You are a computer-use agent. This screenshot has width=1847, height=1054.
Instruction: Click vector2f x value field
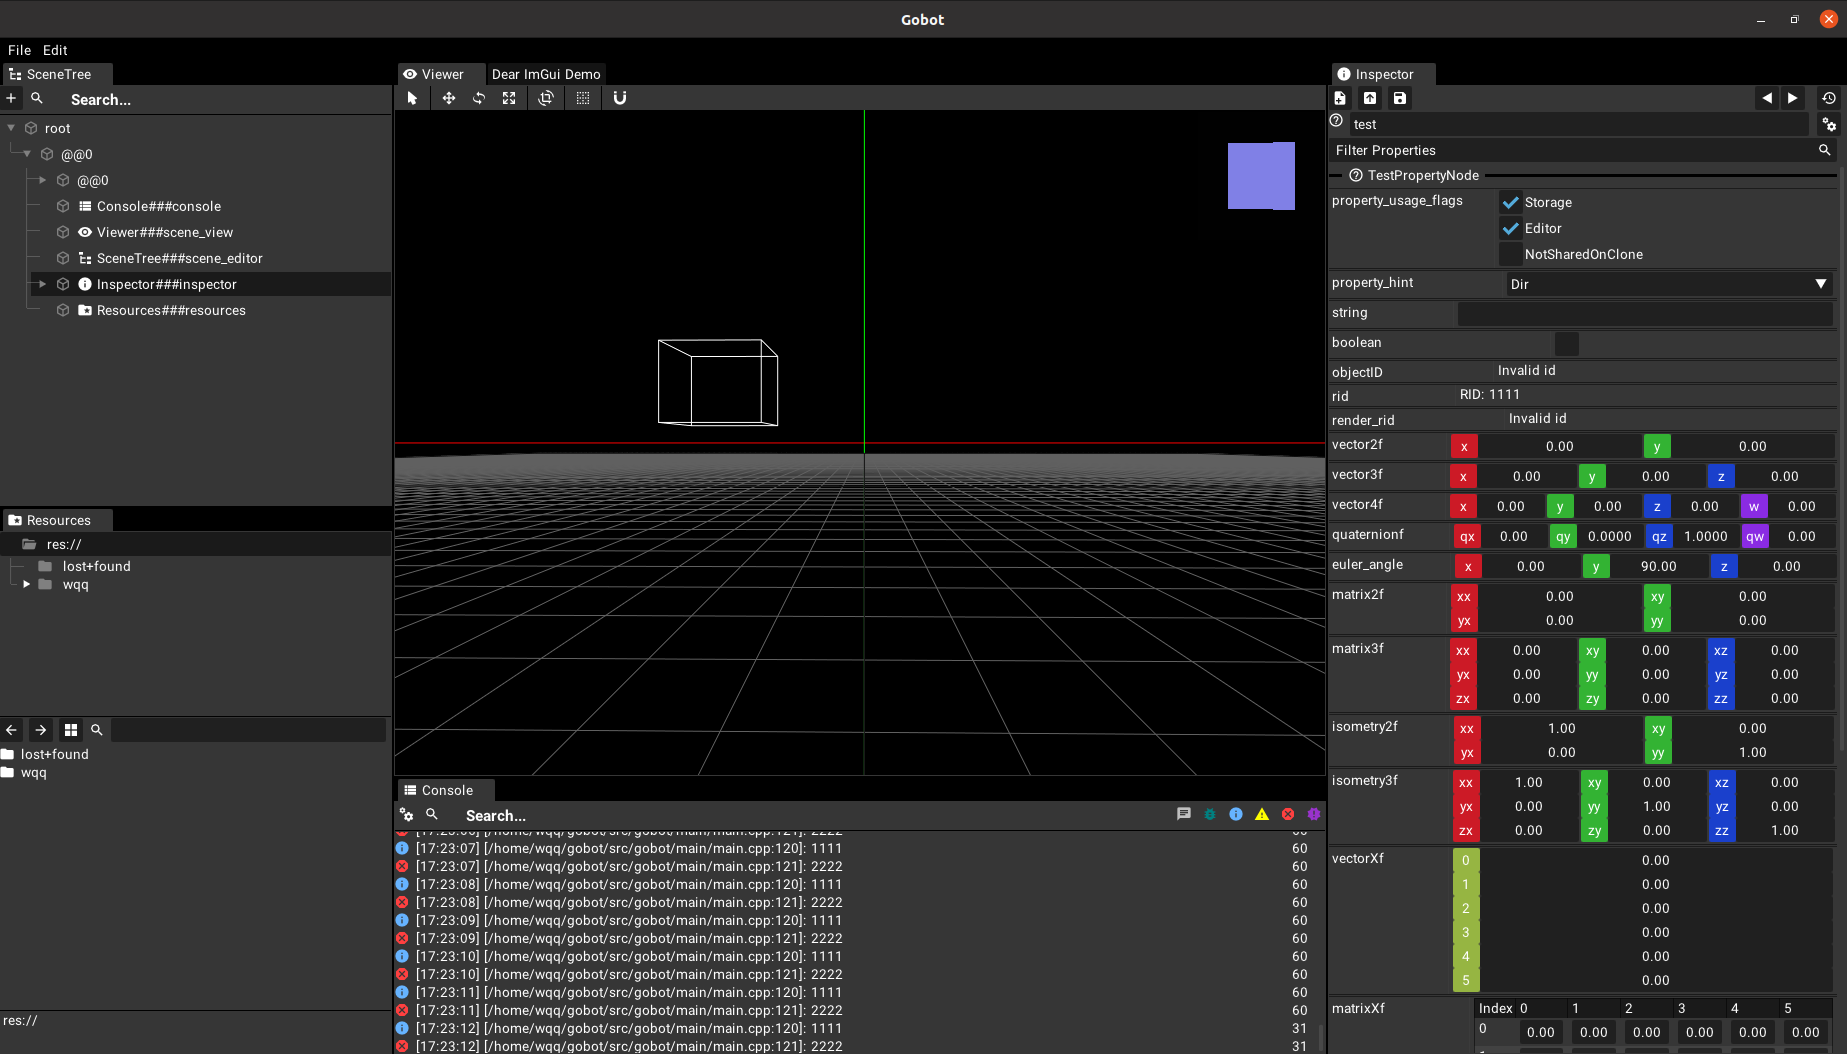coord(1559,446)
